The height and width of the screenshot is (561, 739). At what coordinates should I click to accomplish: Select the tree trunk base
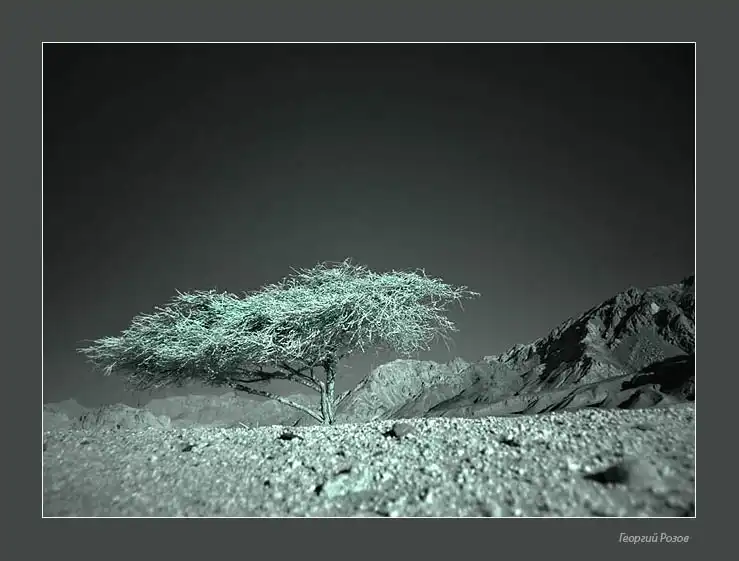click(326, 417)
